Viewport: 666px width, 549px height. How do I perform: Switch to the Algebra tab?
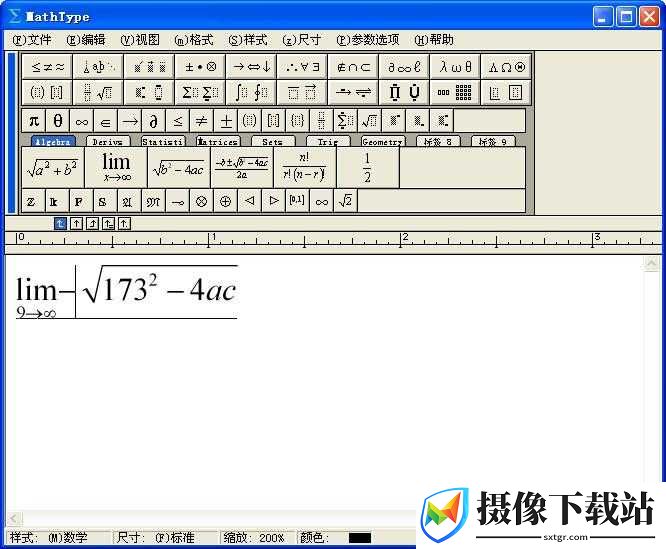(53, 142)
